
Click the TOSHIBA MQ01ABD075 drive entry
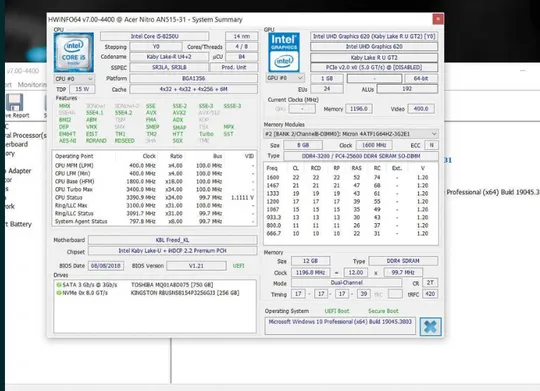point(172,285)
